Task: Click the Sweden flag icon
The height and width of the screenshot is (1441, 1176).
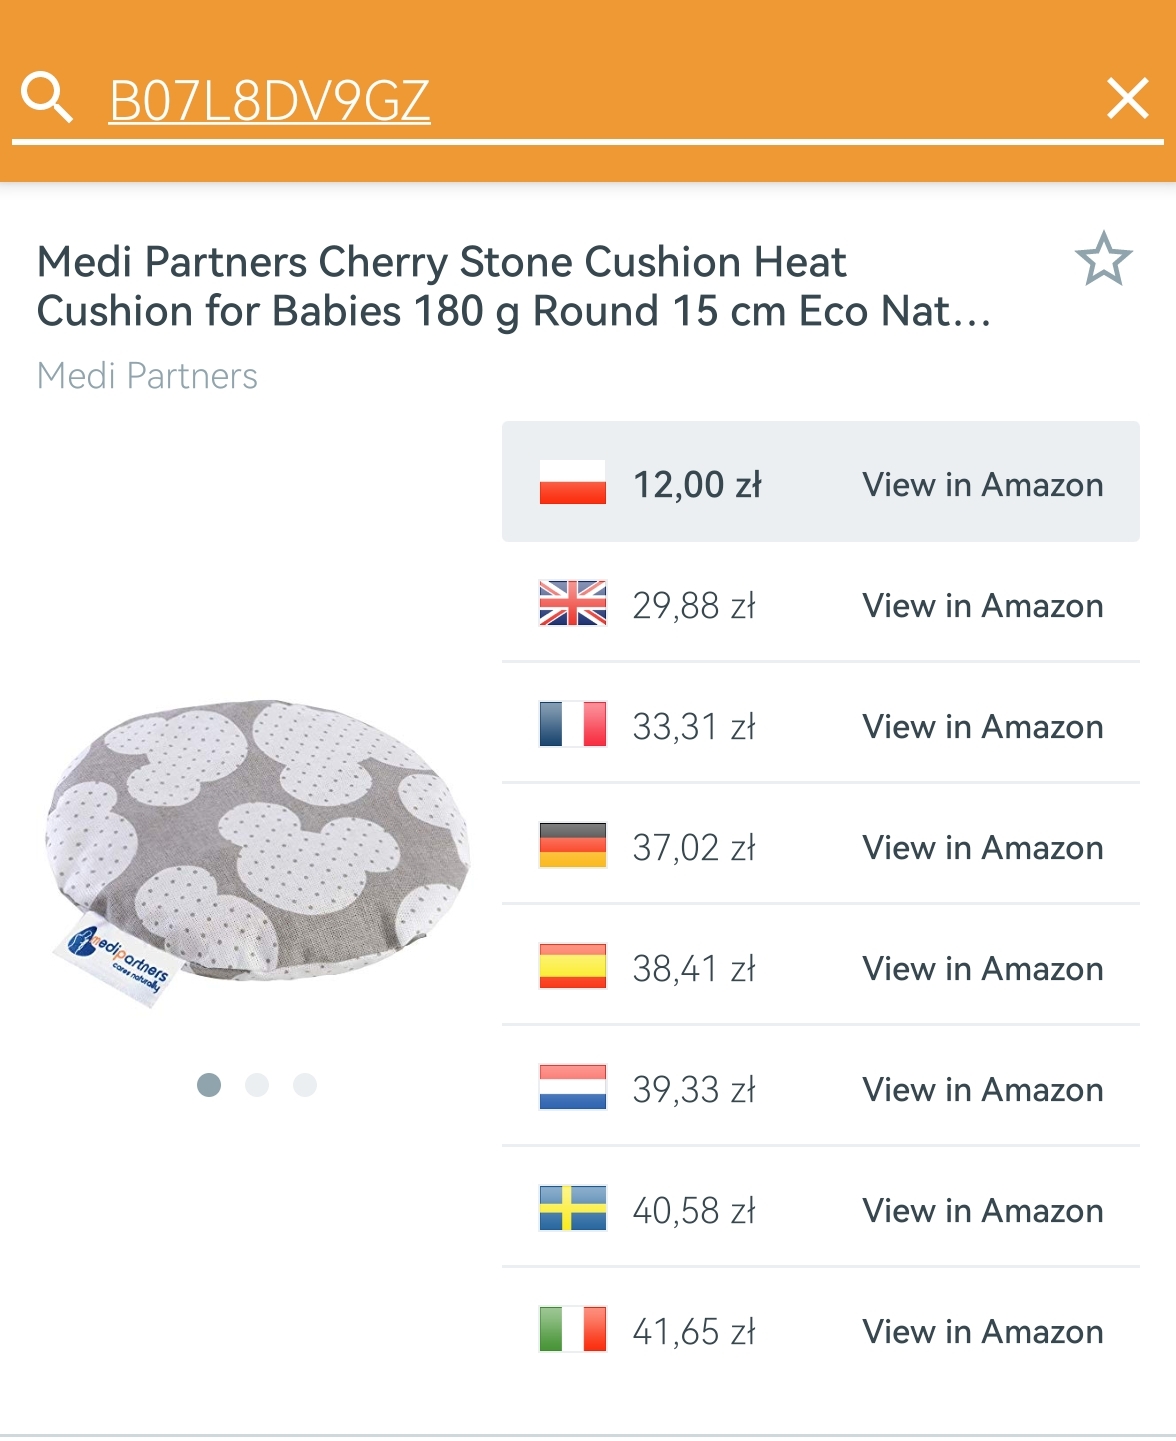Action: click(572, 1208)
